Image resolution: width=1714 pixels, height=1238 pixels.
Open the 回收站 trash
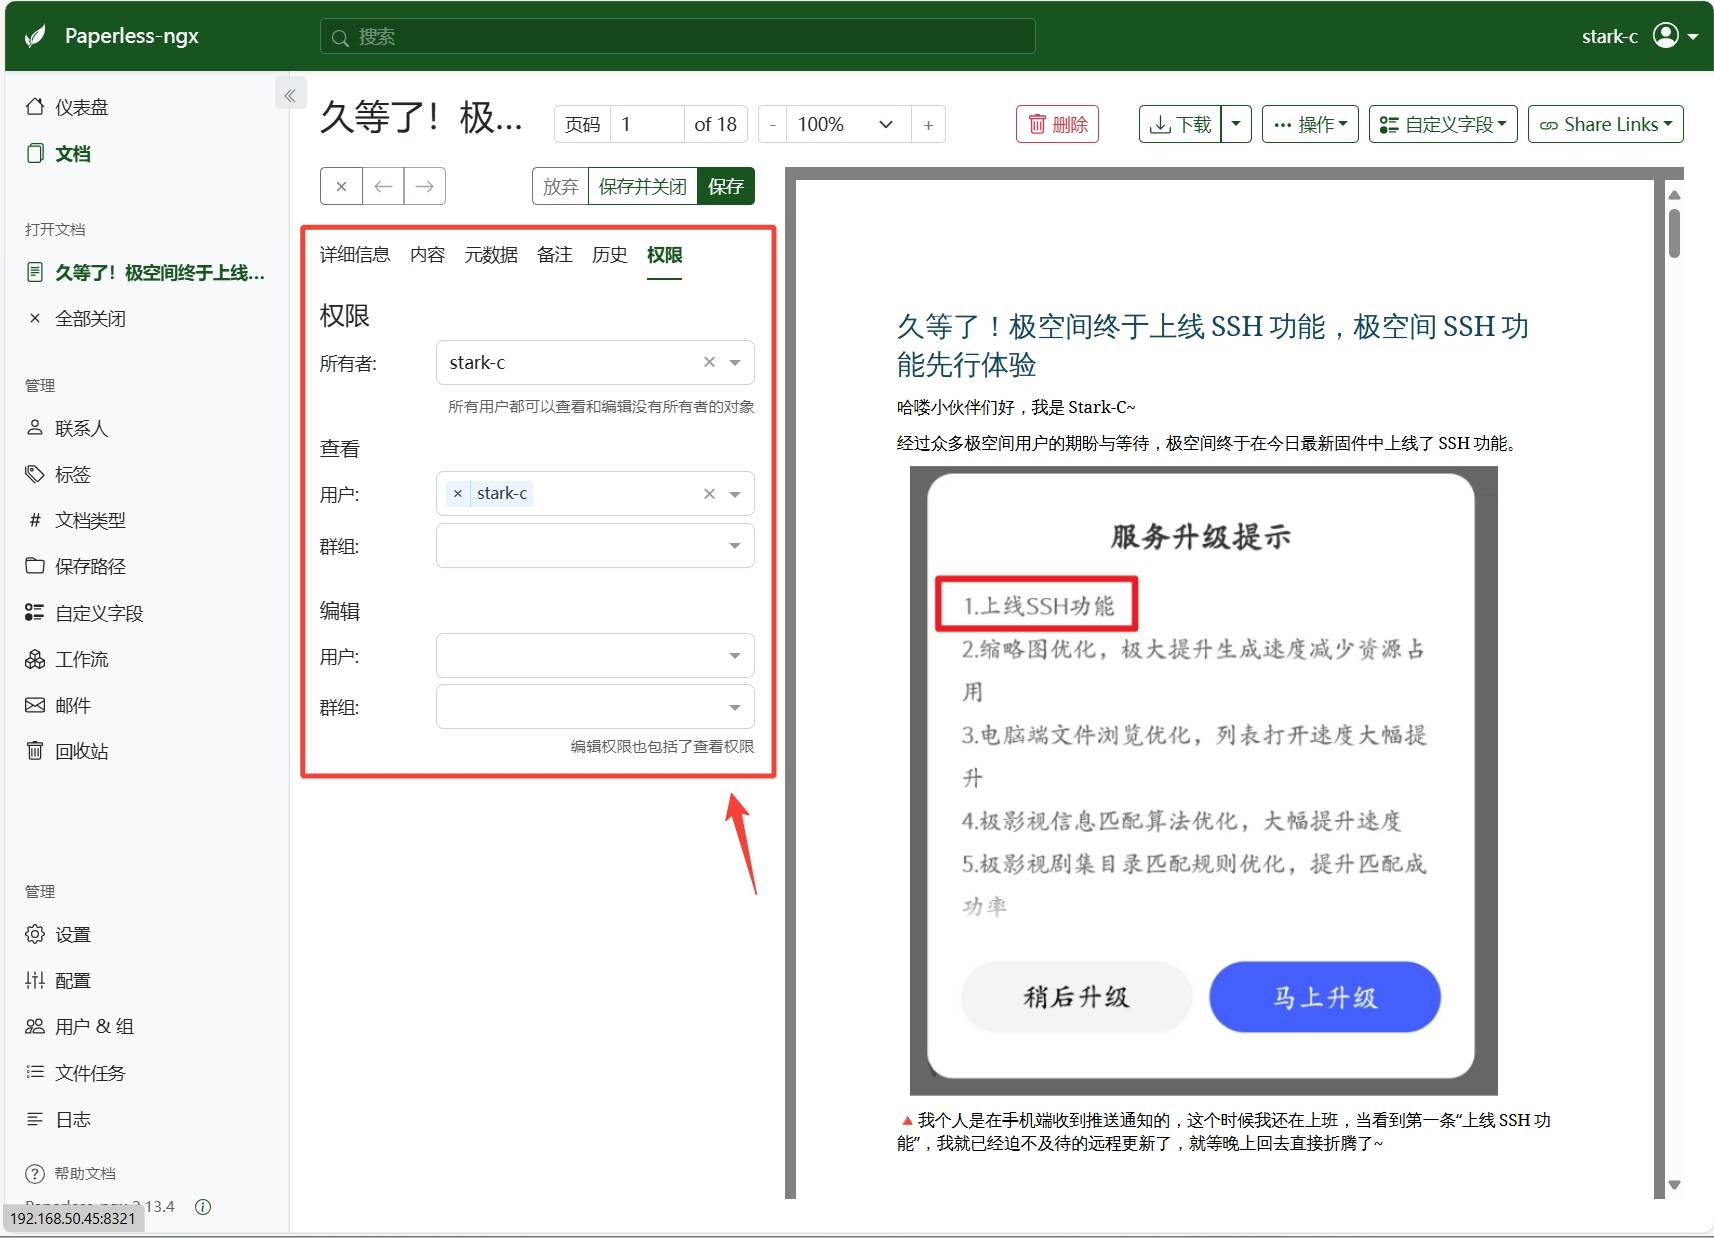coord(67,751)
